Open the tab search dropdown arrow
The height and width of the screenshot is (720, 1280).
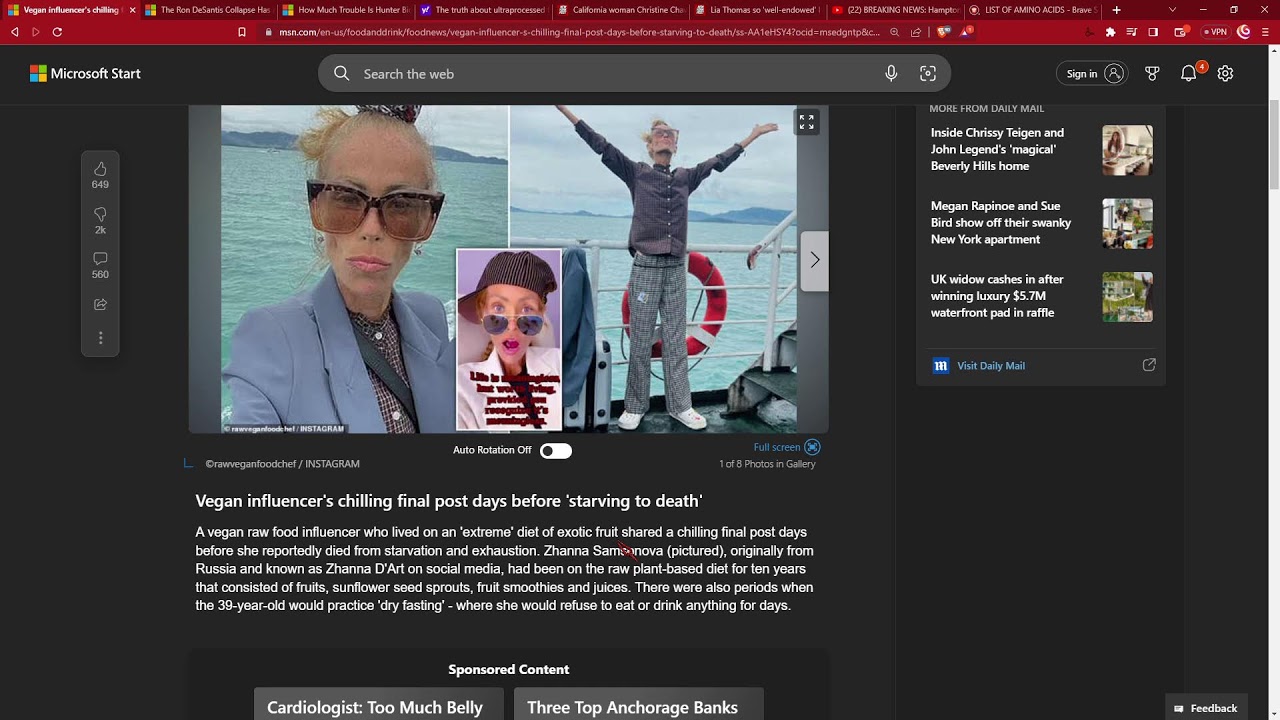tap(1173, 10)
